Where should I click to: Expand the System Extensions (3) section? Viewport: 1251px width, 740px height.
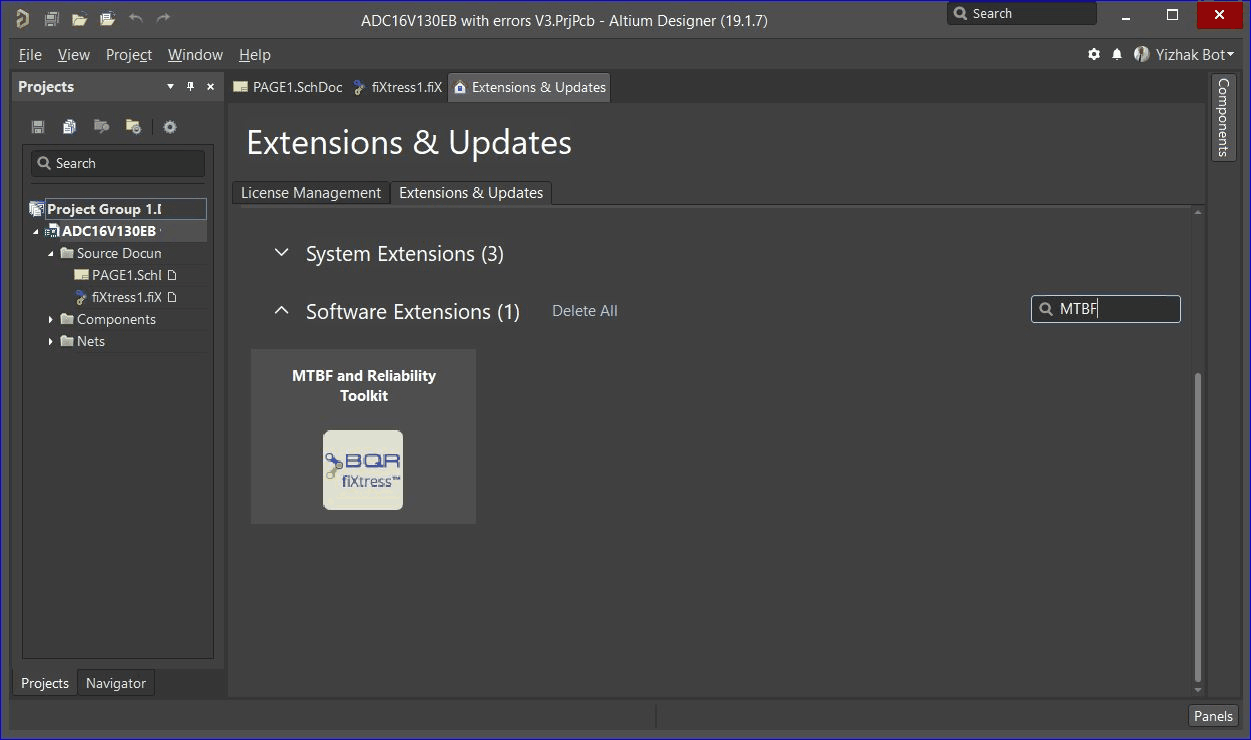(x=282, y=254)
